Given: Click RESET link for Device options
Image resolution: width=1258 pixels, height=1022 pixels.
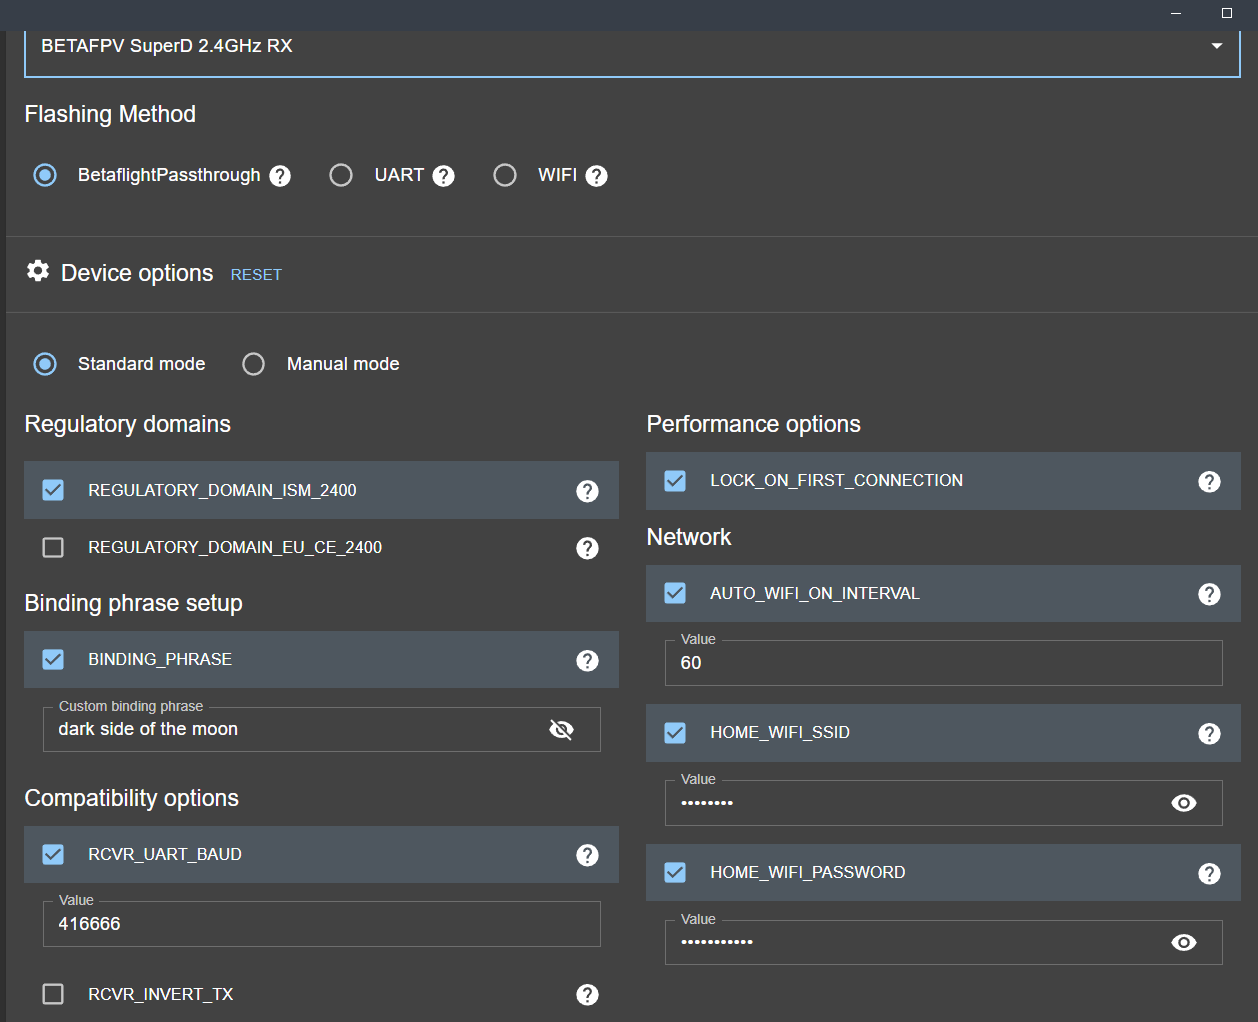Looking at the screenshot, I should point(256,275).
